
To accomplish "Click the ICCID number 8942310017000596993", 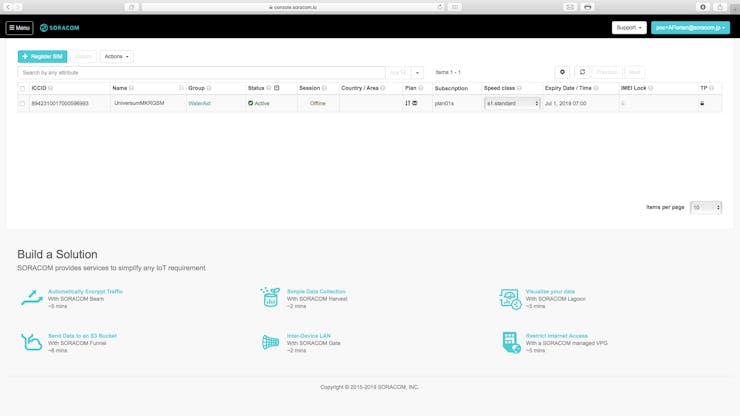I will (x=60, y=103).
